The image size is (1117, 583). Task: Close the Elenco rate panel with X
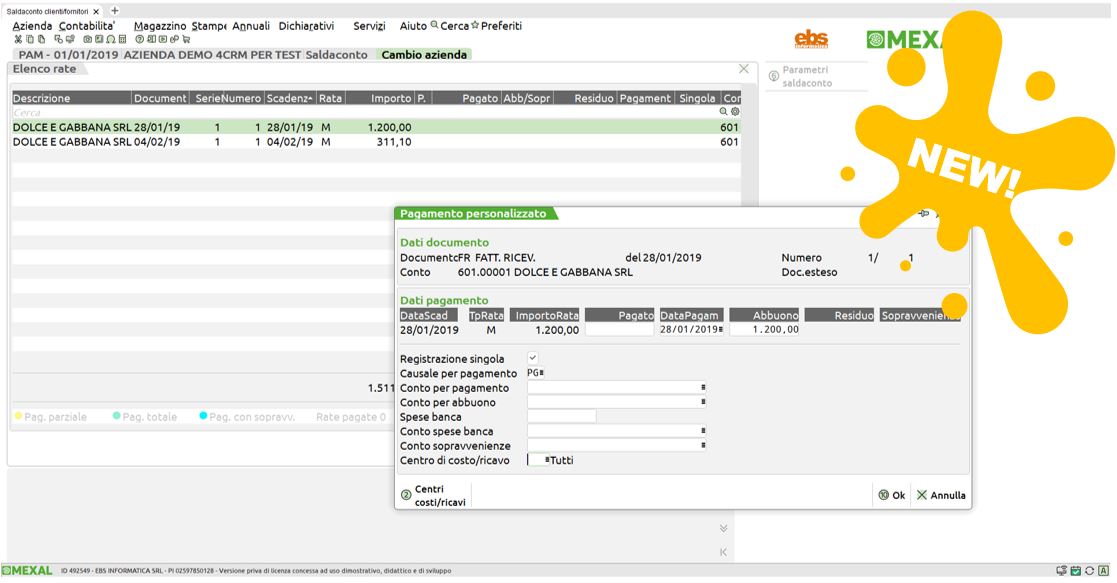click(x=743, y=69)
